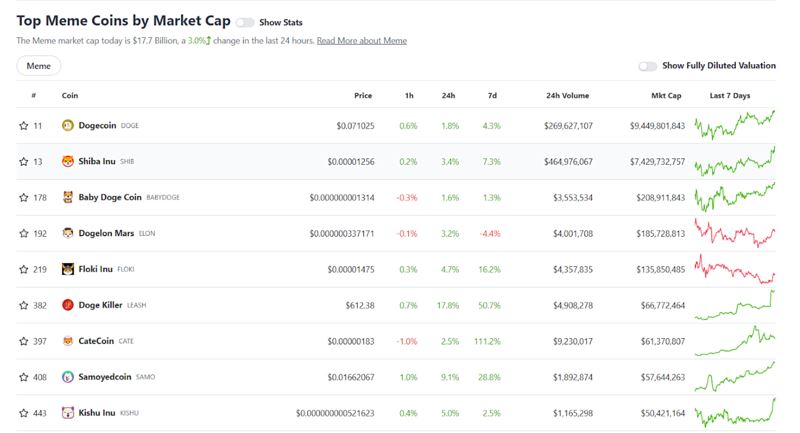Click the Samoyedcoin logo icon

click(x=68, y=377)
